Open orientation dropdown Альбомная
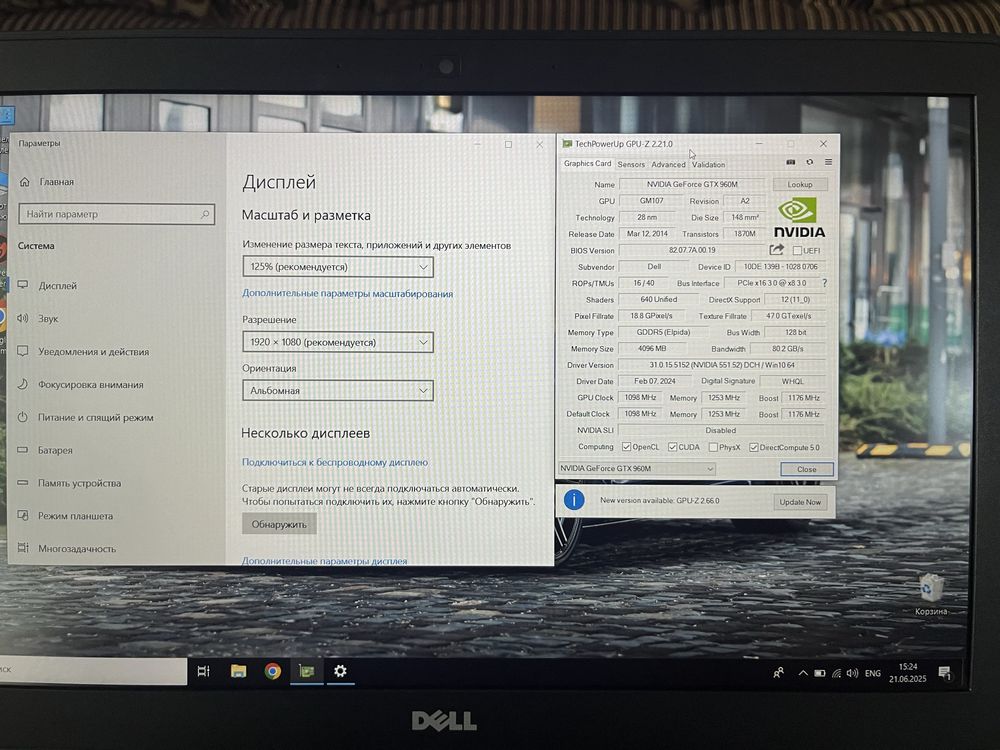This screenshot has width=1000, height=750. coord(338,390)
